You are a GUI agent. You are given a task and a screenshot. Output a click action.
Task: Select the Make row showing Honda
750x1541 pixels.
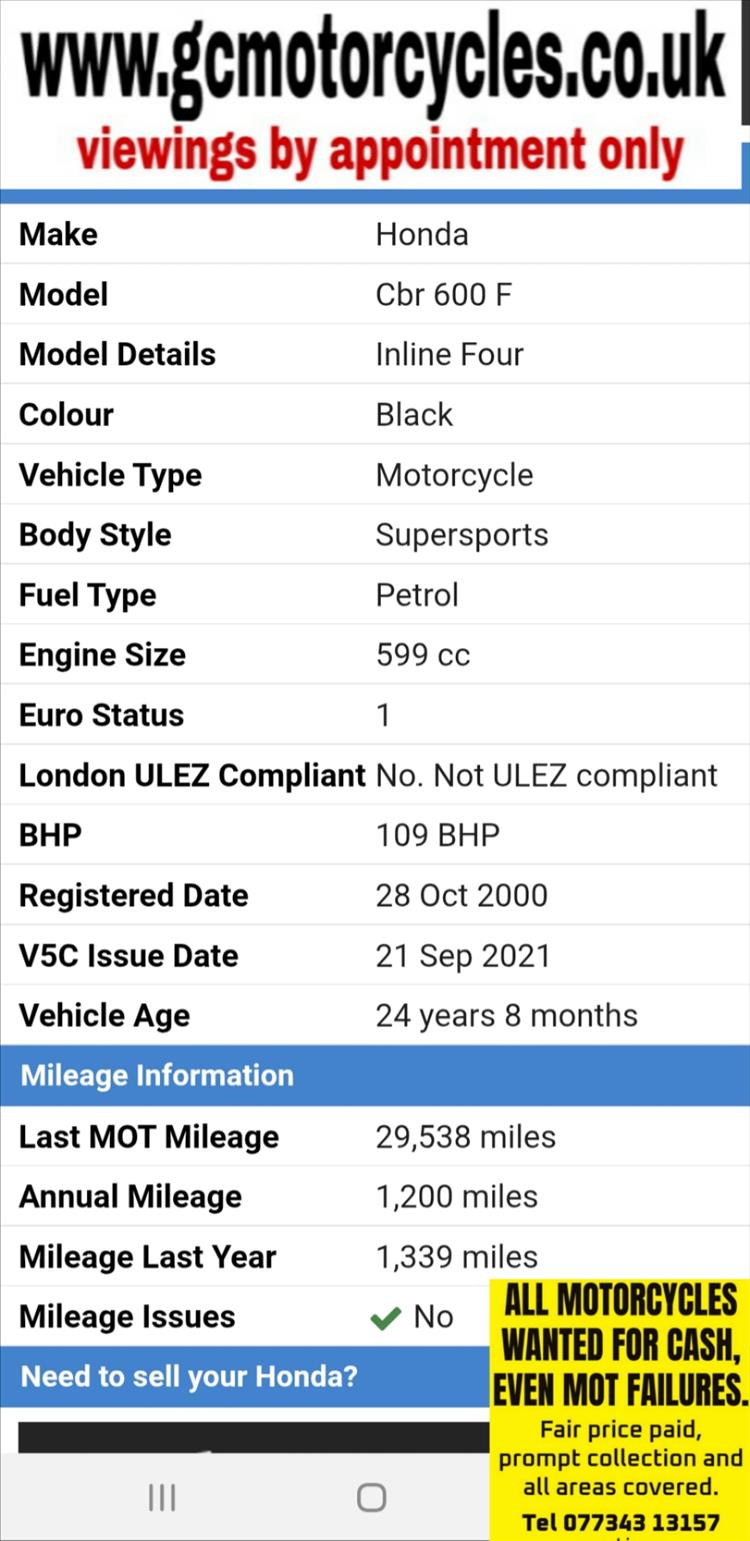(x=375, y=235)
